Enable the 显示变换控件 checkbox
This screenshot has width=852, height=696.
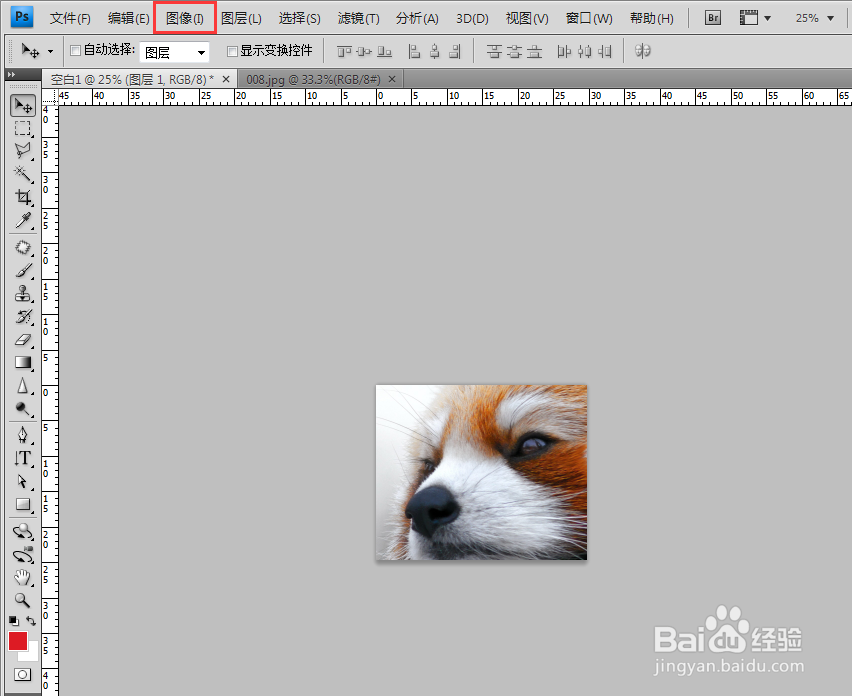click(232, 51)
